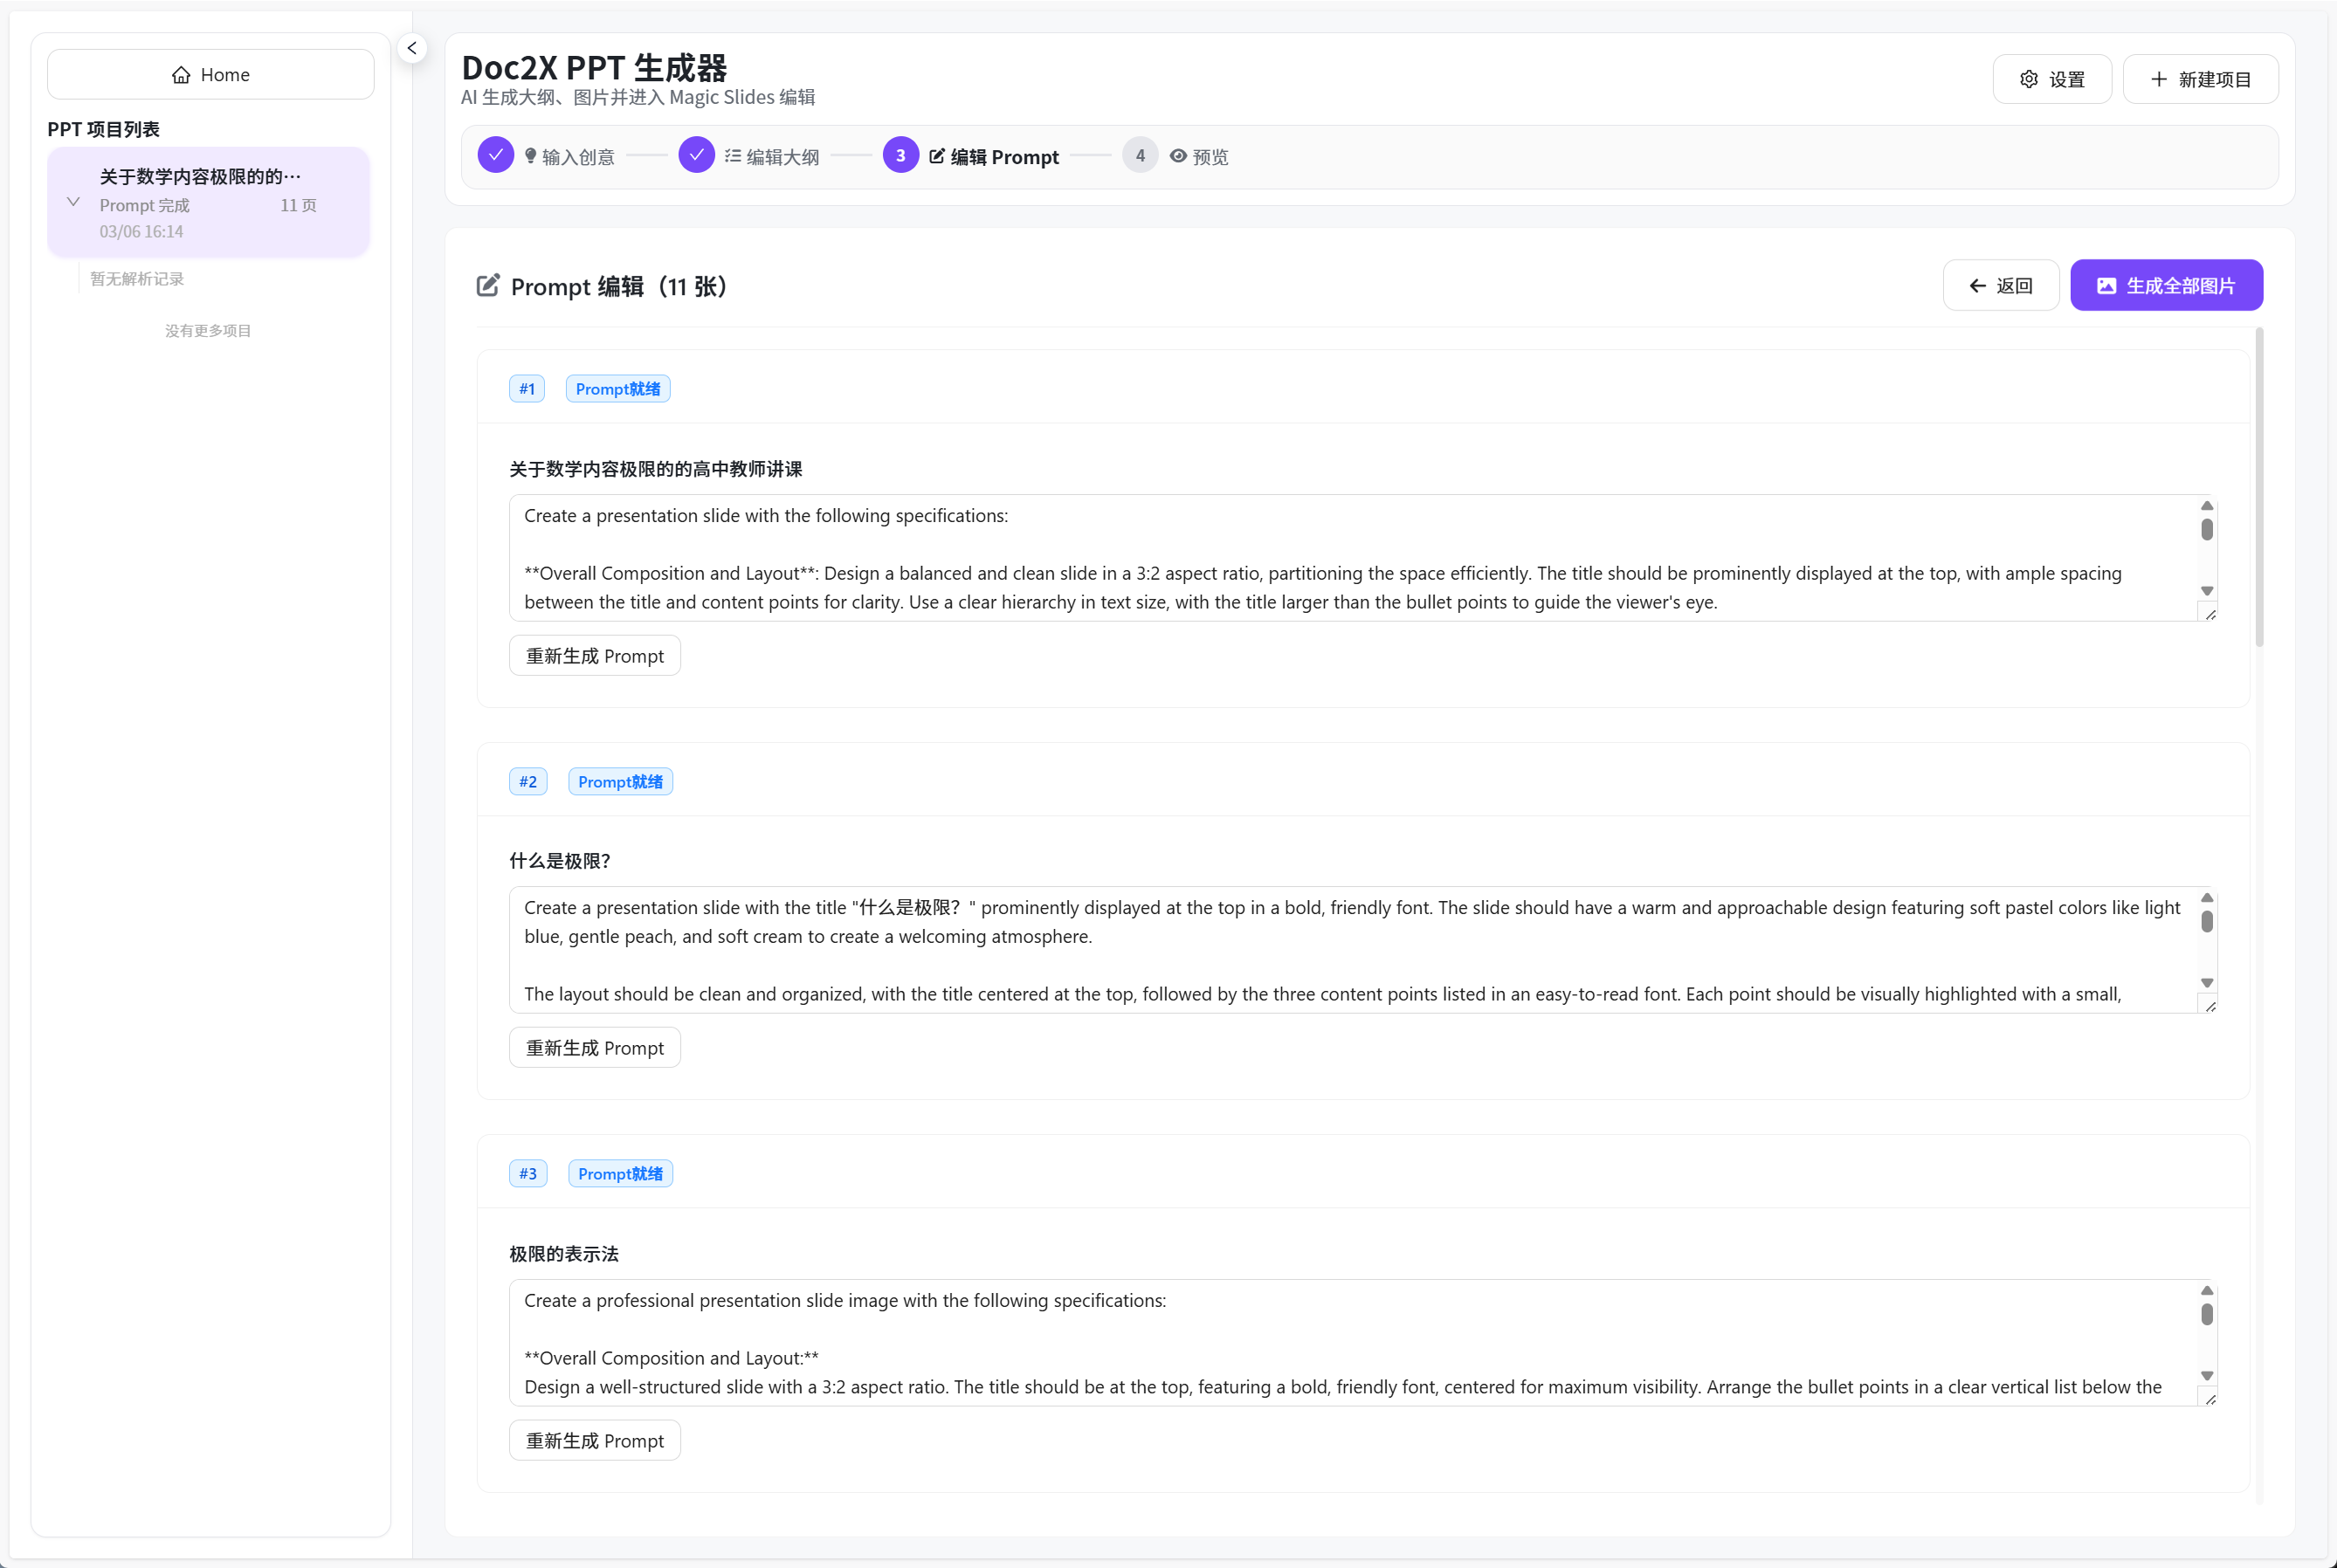Click into the prompt #2 text area
The height and width of the screenshot is (1568, 2337).
pos(1350,950)
